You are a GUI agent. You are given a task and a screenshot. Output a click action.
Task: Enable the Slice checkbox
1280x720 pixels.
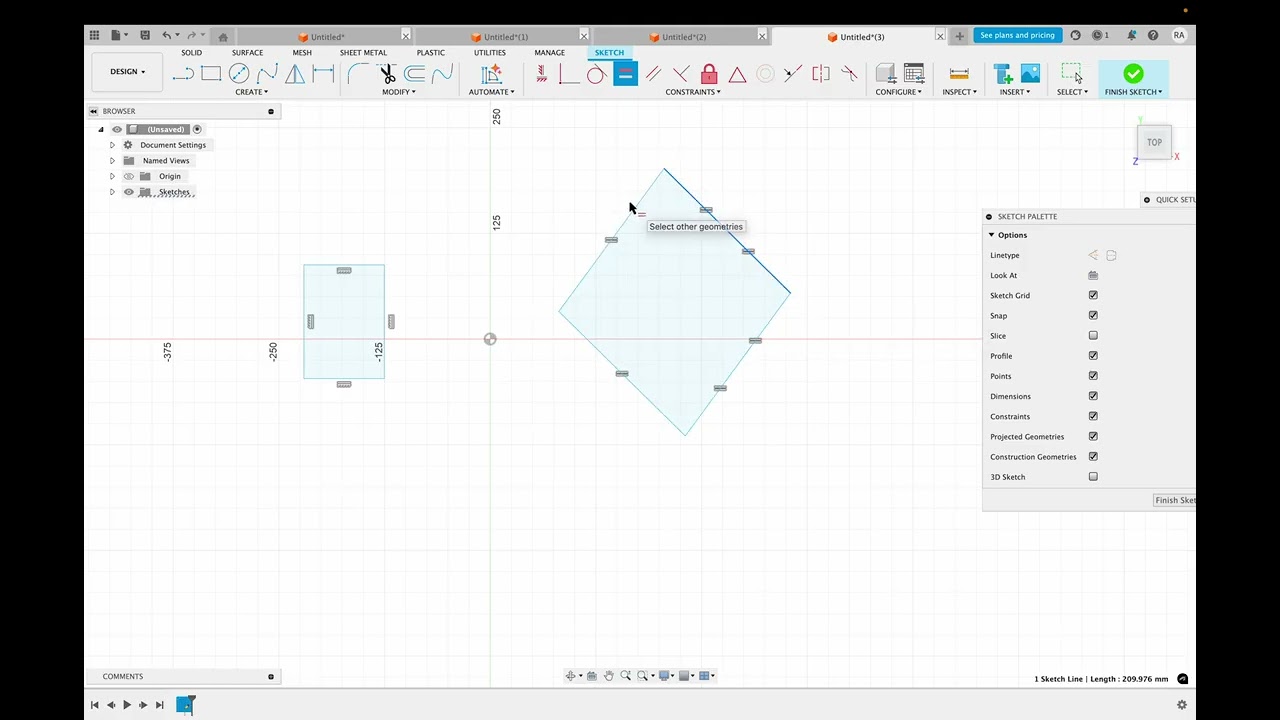pyautogui.click(x=1093, y=336)
